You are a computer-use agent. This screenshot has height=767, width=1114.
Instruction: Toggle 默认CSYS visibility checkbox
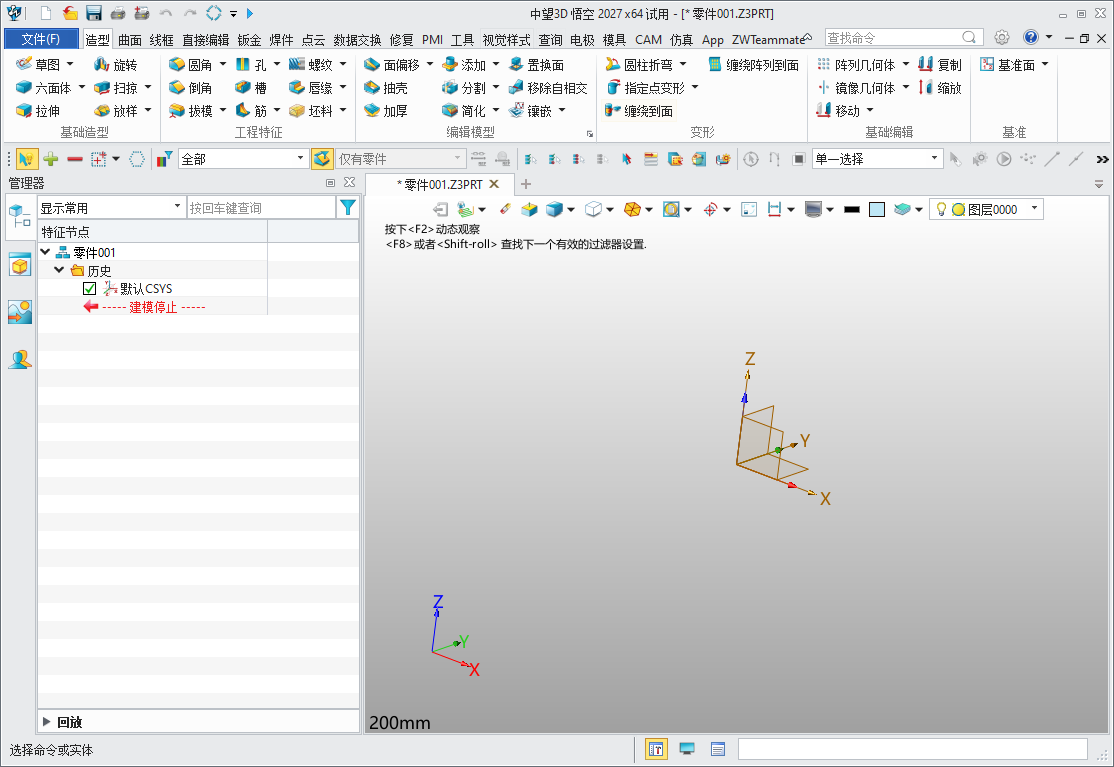click(x=90, y=288)
